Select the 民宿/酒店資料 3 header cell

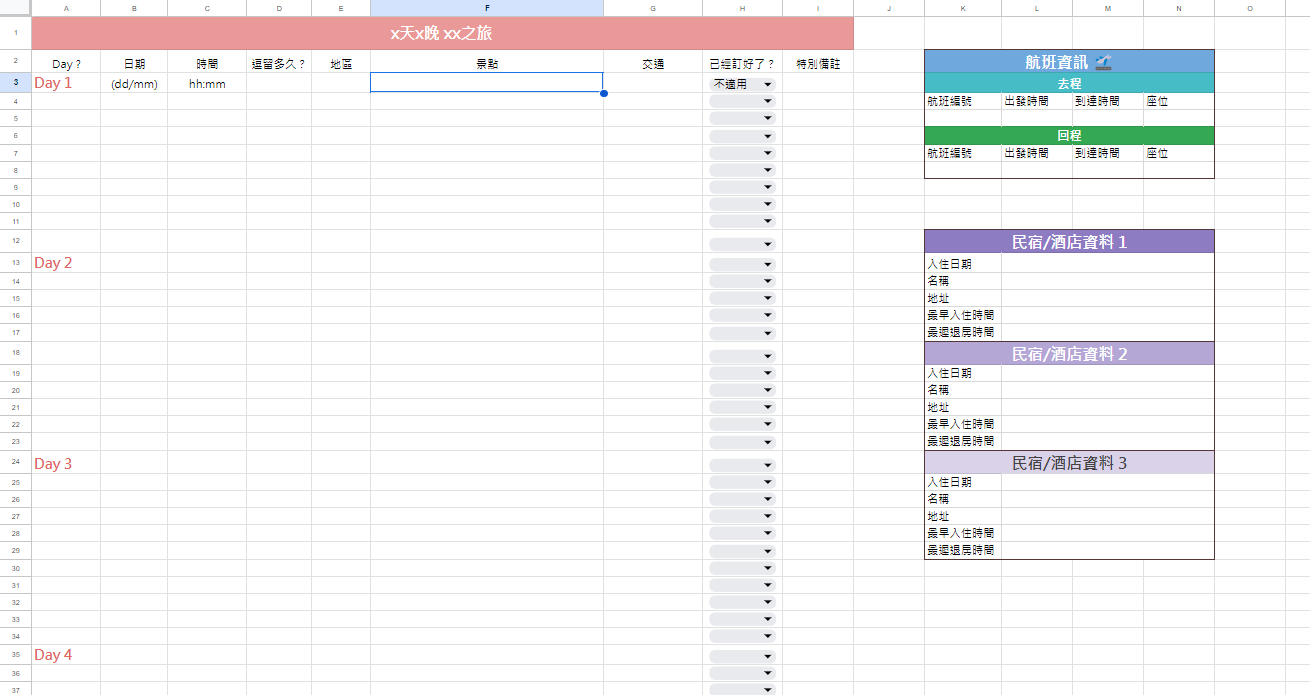(1069, 463)
